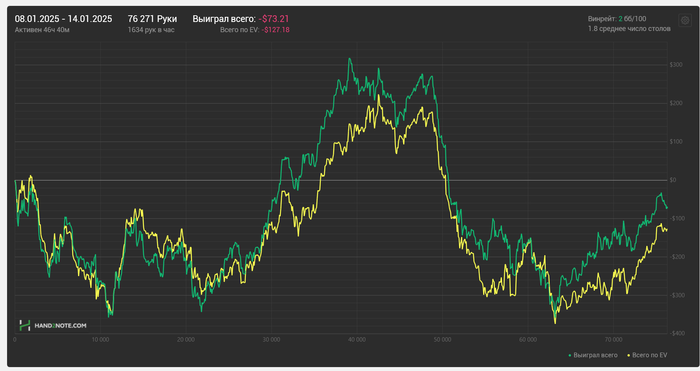Click the date range 08.01.2025 - 14.01.2025
The height and width of the screenshot is (371, 700).
click(x=63, y=19)
